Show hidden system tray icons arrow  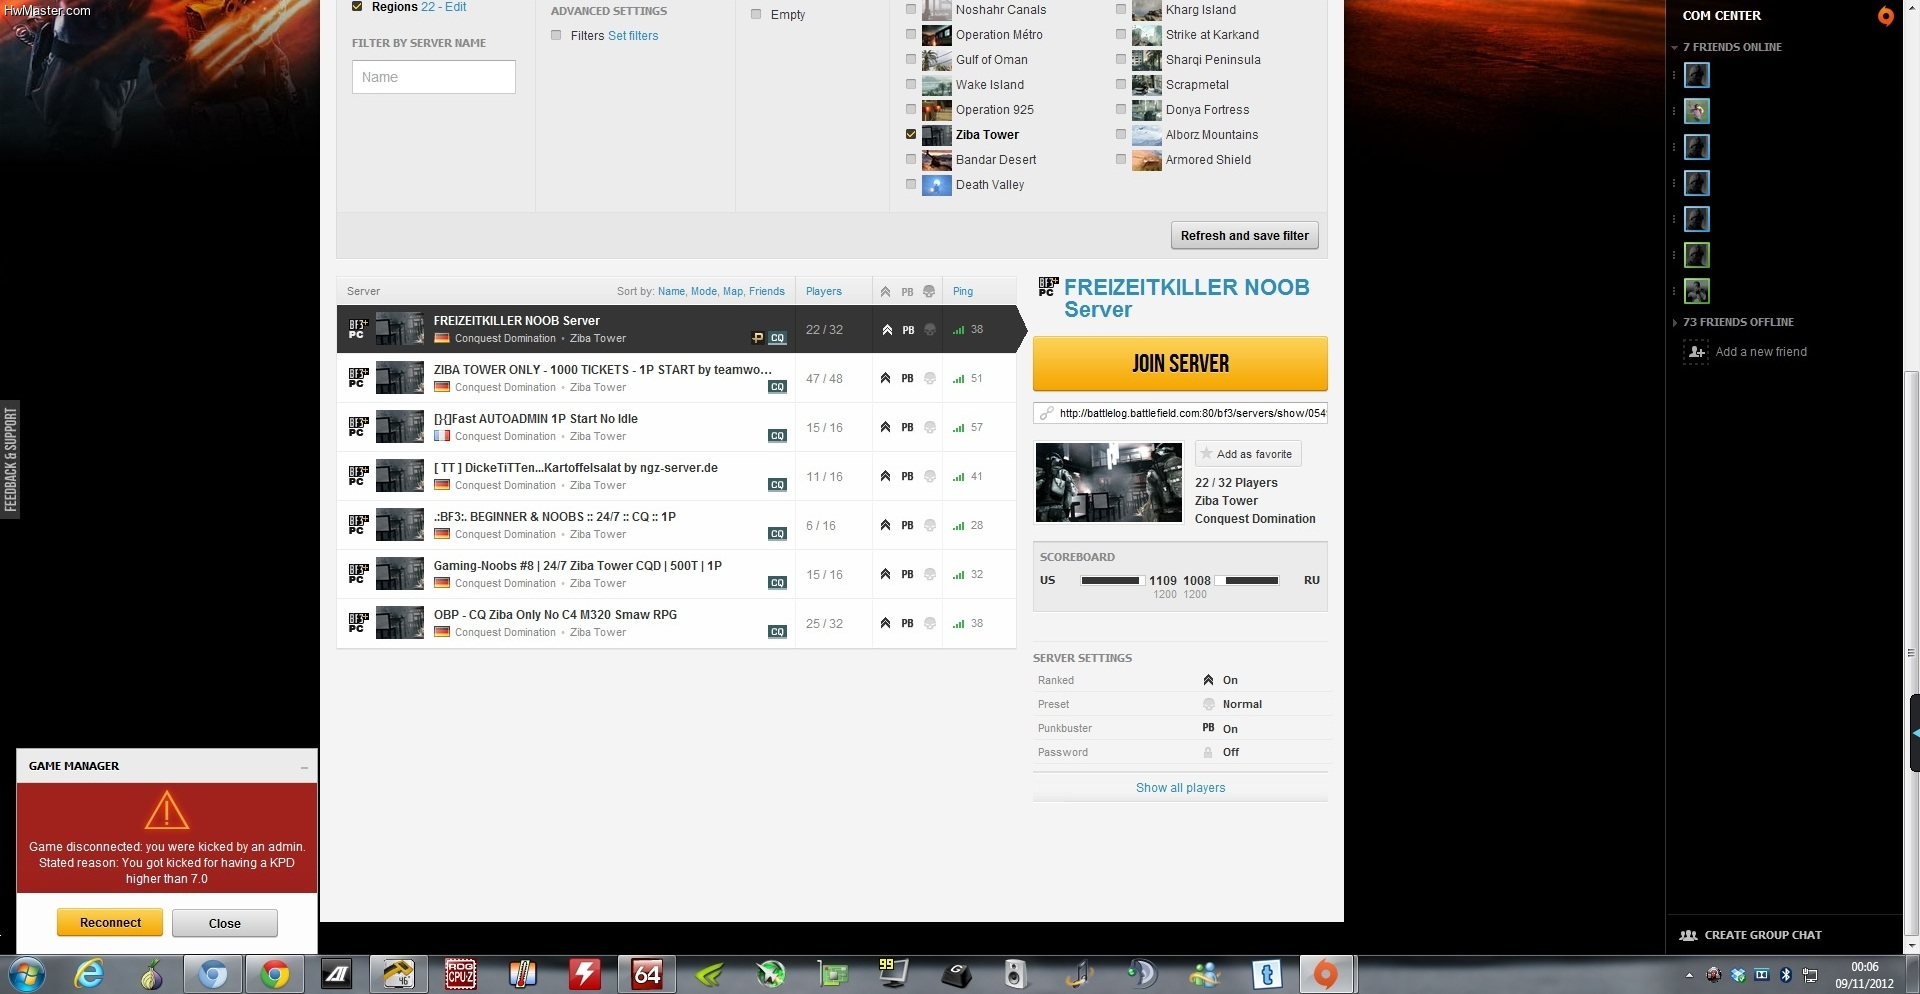click(x=1690, y=975)
